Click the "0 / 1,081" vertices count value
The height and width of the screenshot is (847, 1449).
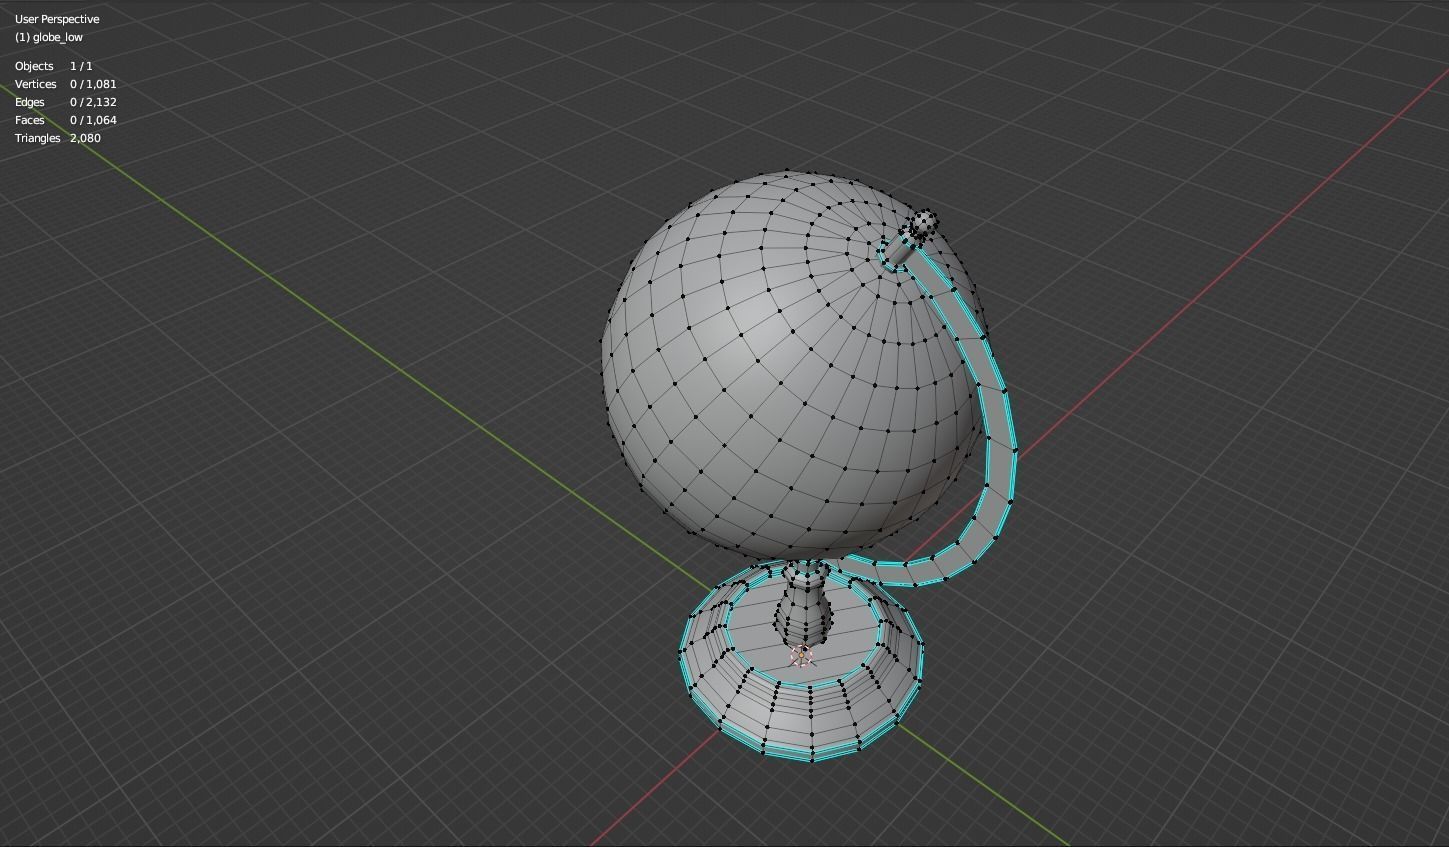click(x=93, y=84)
